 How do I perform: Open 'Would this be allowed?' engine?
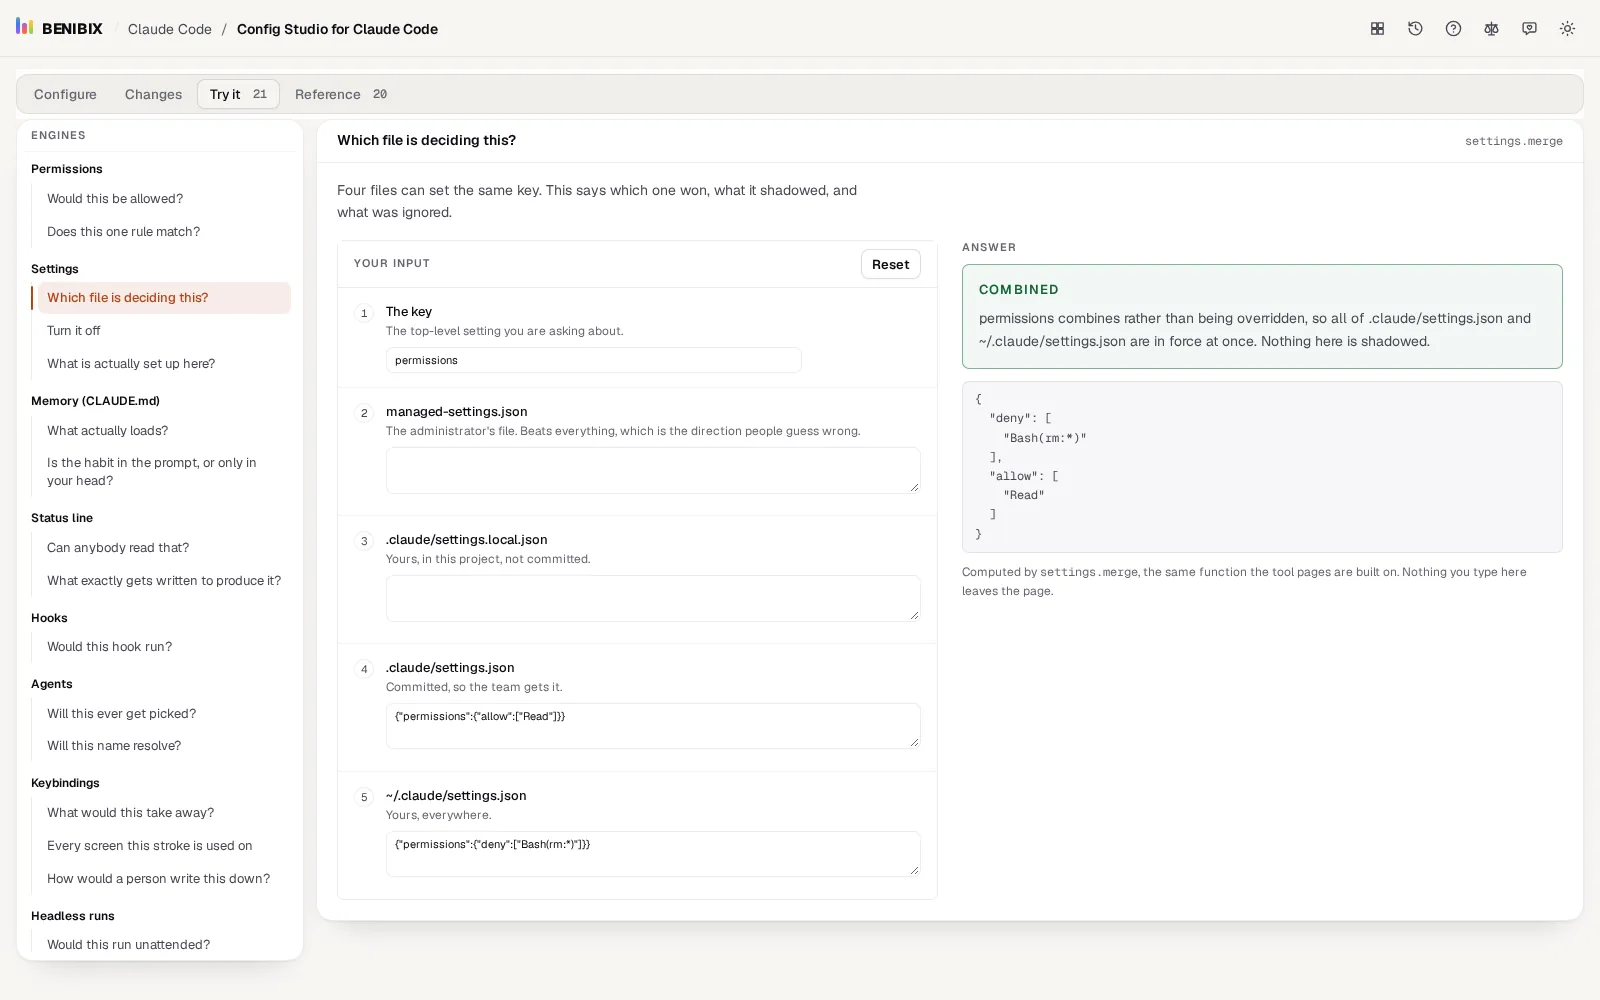coord(164,199)
